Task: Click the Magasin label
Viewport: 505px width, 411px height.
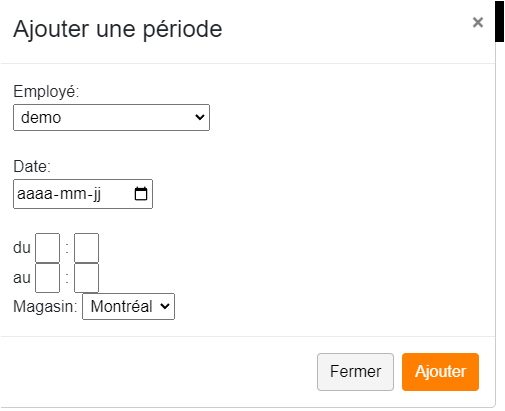Action: [x=45, y=306]
